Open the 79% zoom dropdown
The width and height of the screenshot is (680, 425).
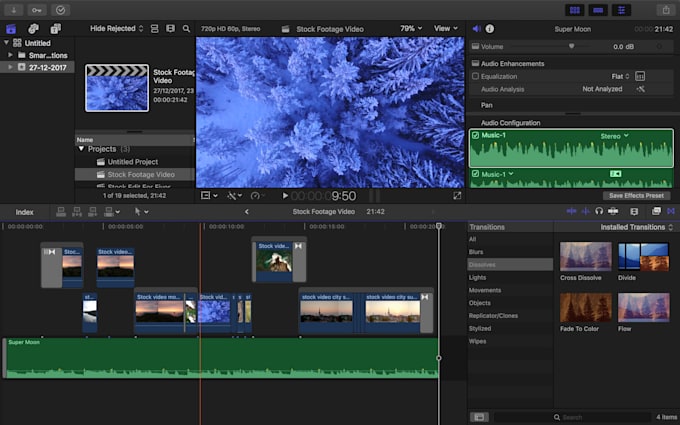tap(411, 29)
